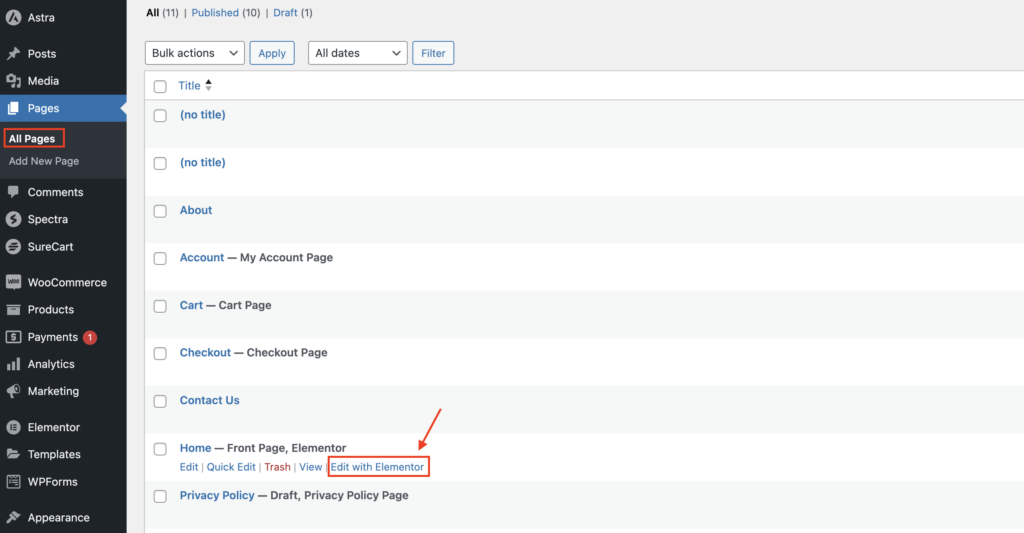Open the Media library icon

tap(14, 81)
